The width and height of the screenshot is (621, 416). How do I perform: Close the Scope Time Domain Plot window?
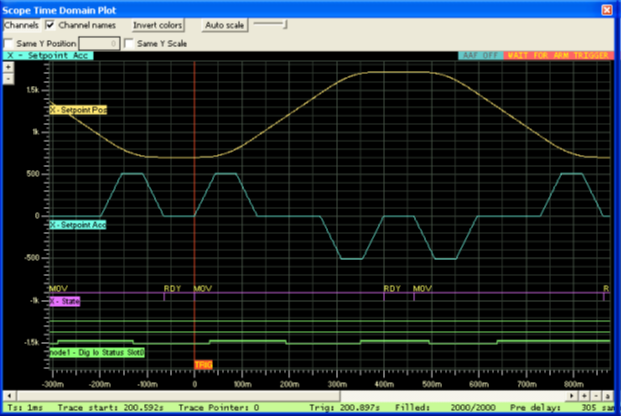coord(606,8)
